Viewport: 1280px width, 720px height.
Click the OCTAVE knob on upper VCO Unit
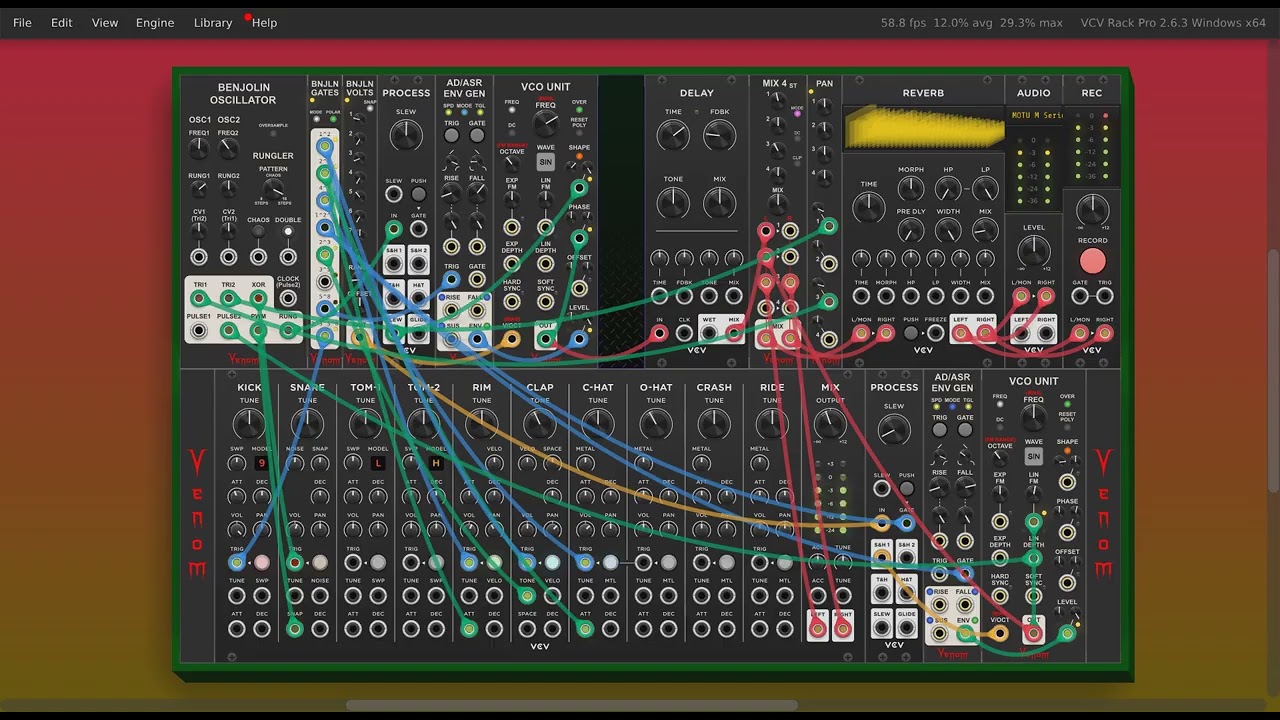click(512, 166)
